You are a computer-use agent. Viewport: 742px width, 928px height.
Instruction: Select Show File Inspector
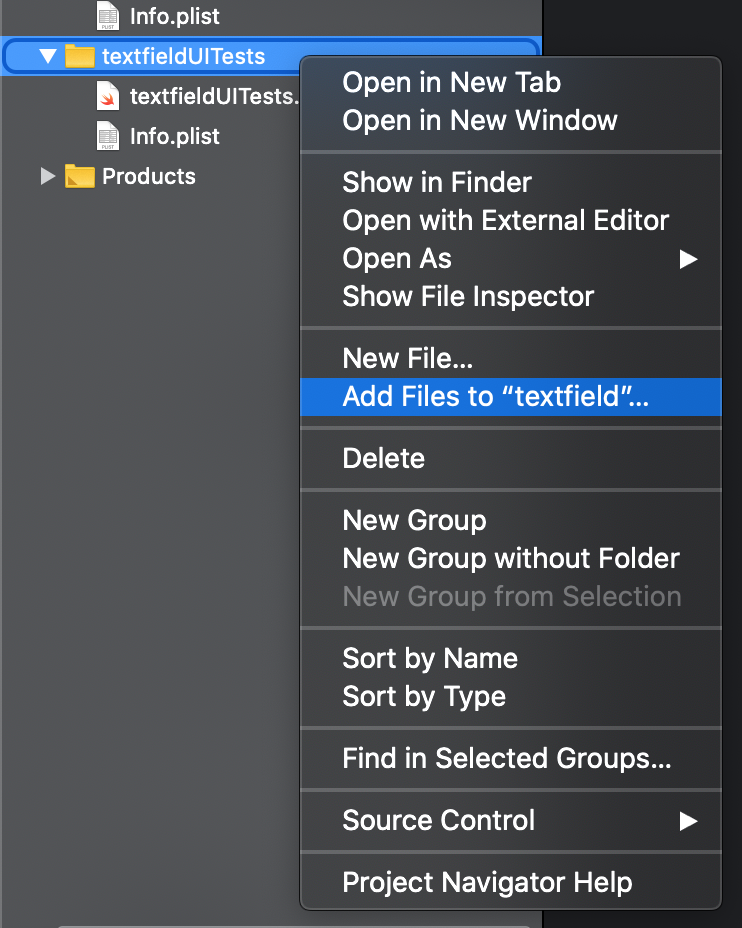(468, 296)
